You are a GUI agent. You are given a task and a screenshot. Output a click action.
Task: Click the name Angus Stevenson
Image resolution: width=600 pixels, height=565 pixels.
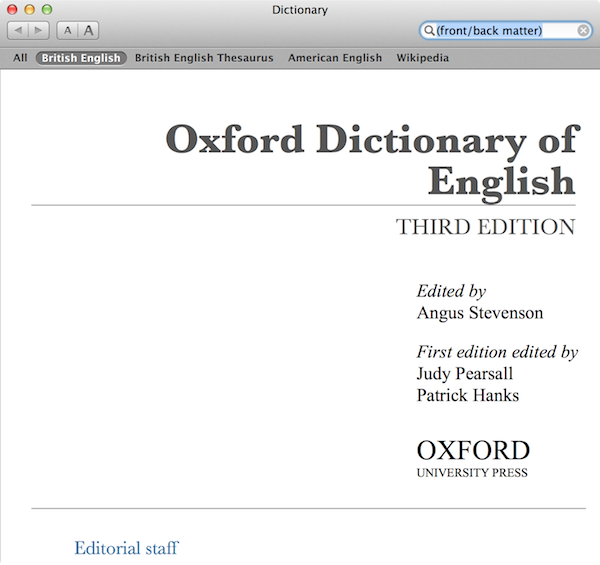pyautogui.click(x=480, y=313)
